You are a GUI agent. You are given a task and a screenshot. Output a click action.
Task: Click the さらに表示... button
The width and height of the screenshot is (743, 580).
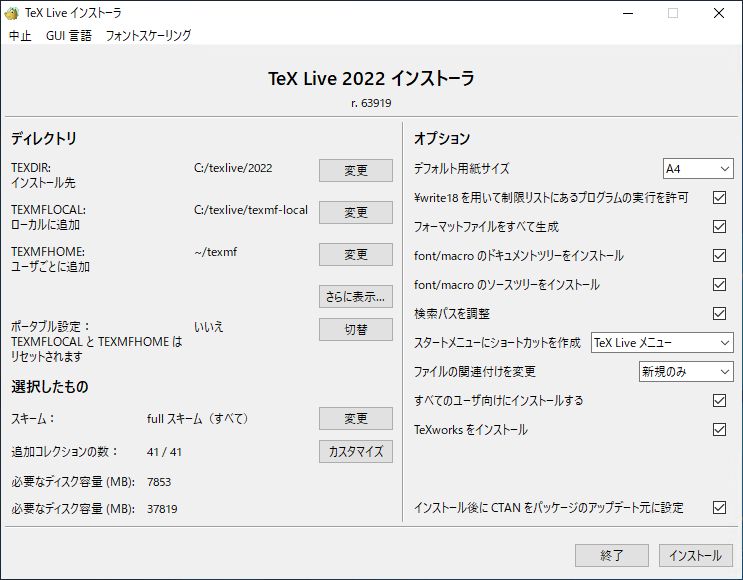pyautogui.click(x=356, y=297)
